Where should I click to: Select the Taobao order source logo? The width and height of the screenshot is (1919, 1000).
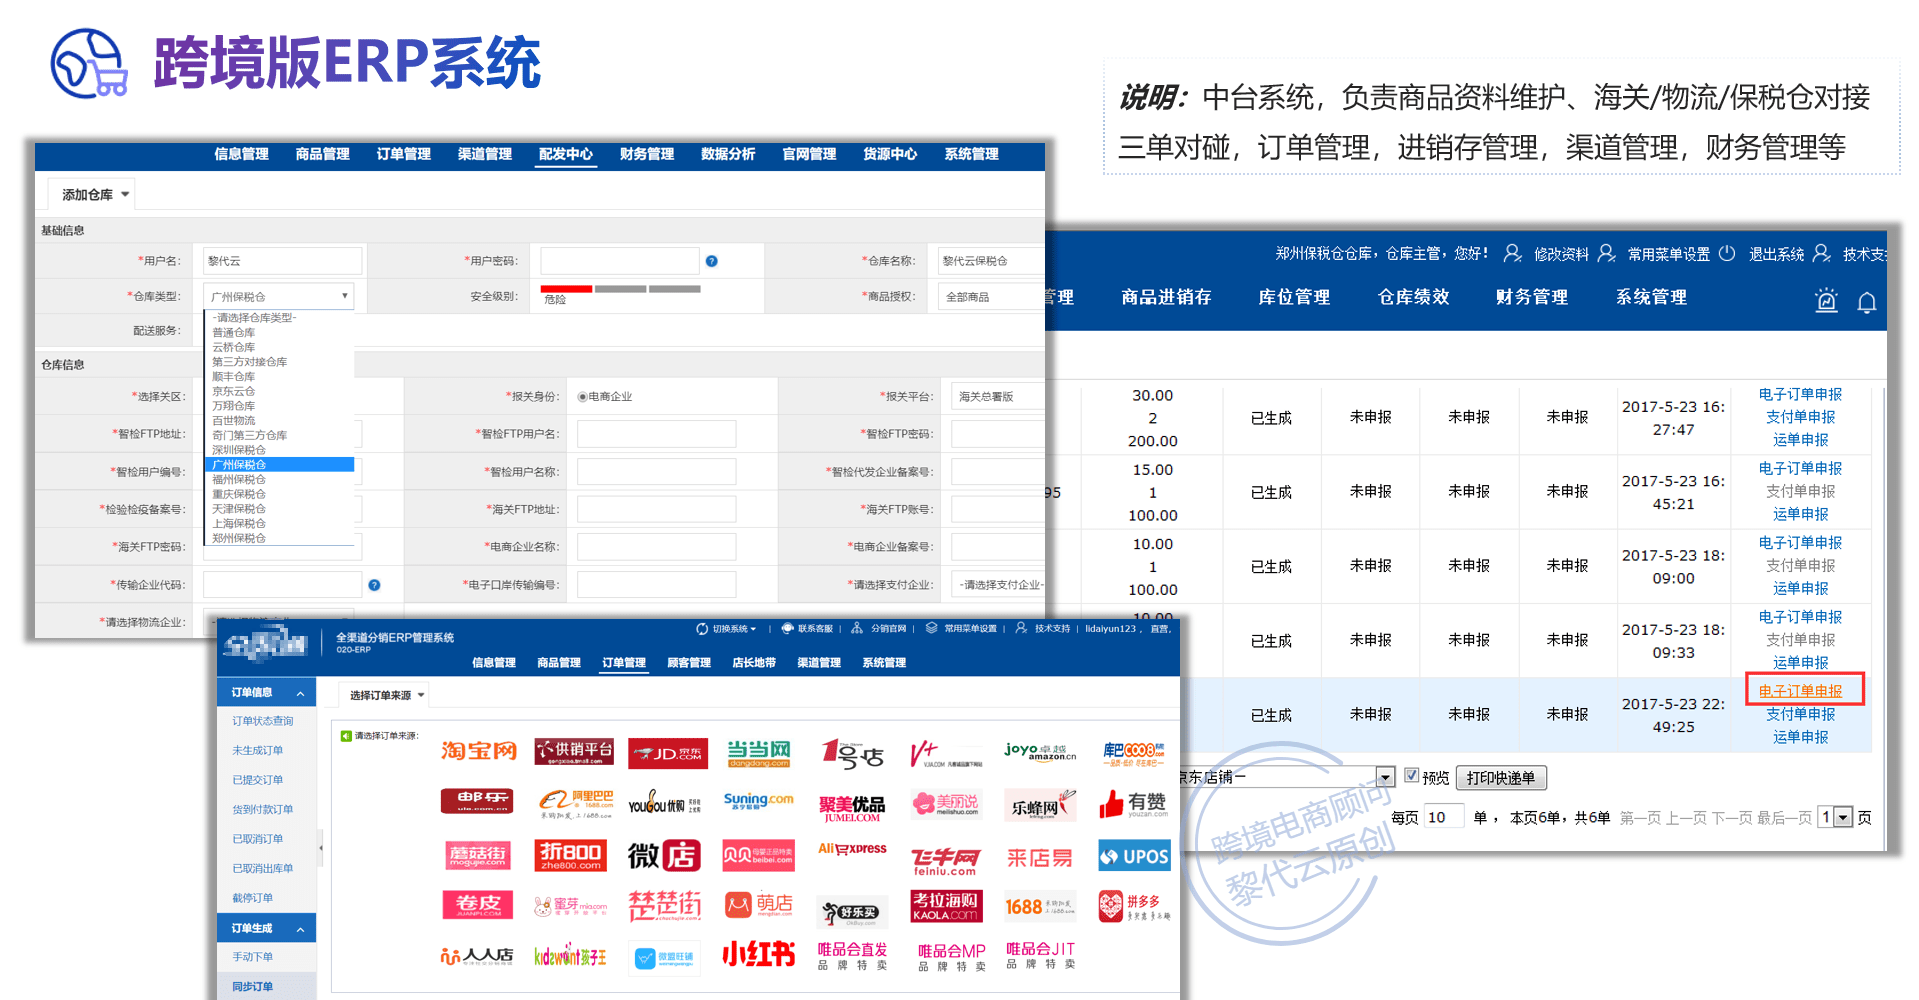(x=479, y=751)
